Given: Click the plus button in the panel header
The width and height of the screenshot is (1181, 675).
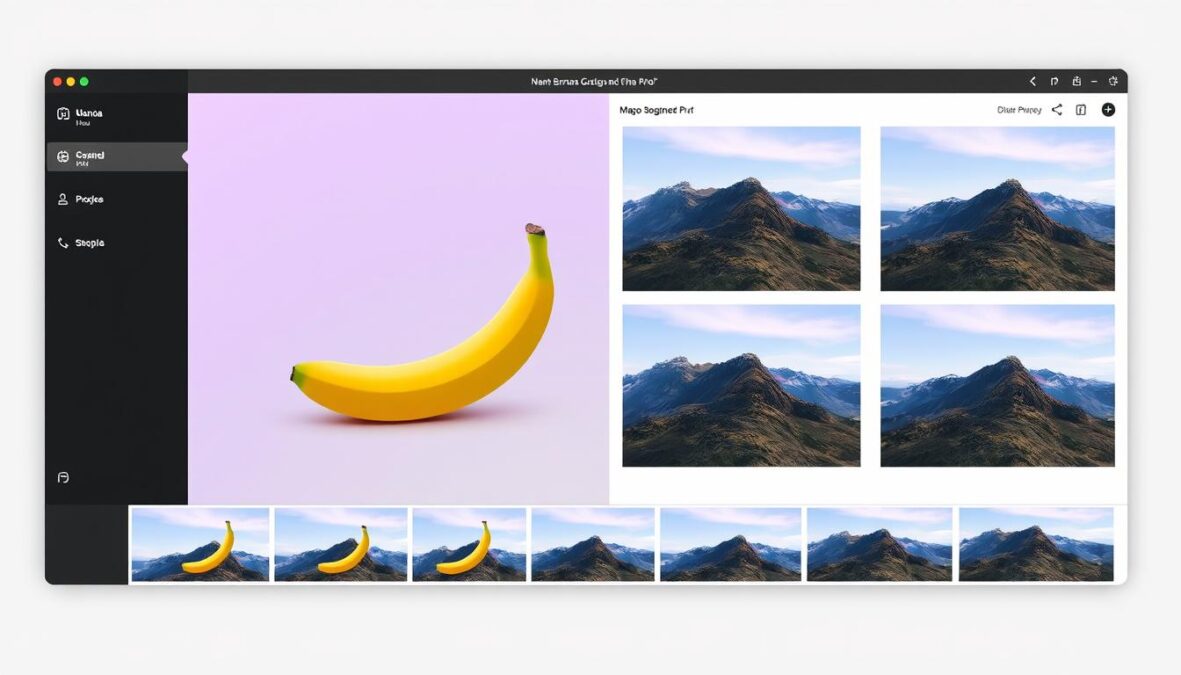Looking at the screenshot, I should (1107, 110).
